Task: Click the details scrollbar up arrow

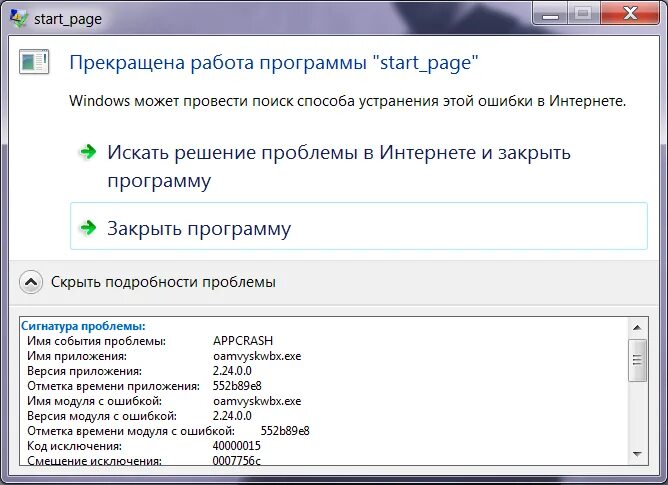Action: point(637,327)
